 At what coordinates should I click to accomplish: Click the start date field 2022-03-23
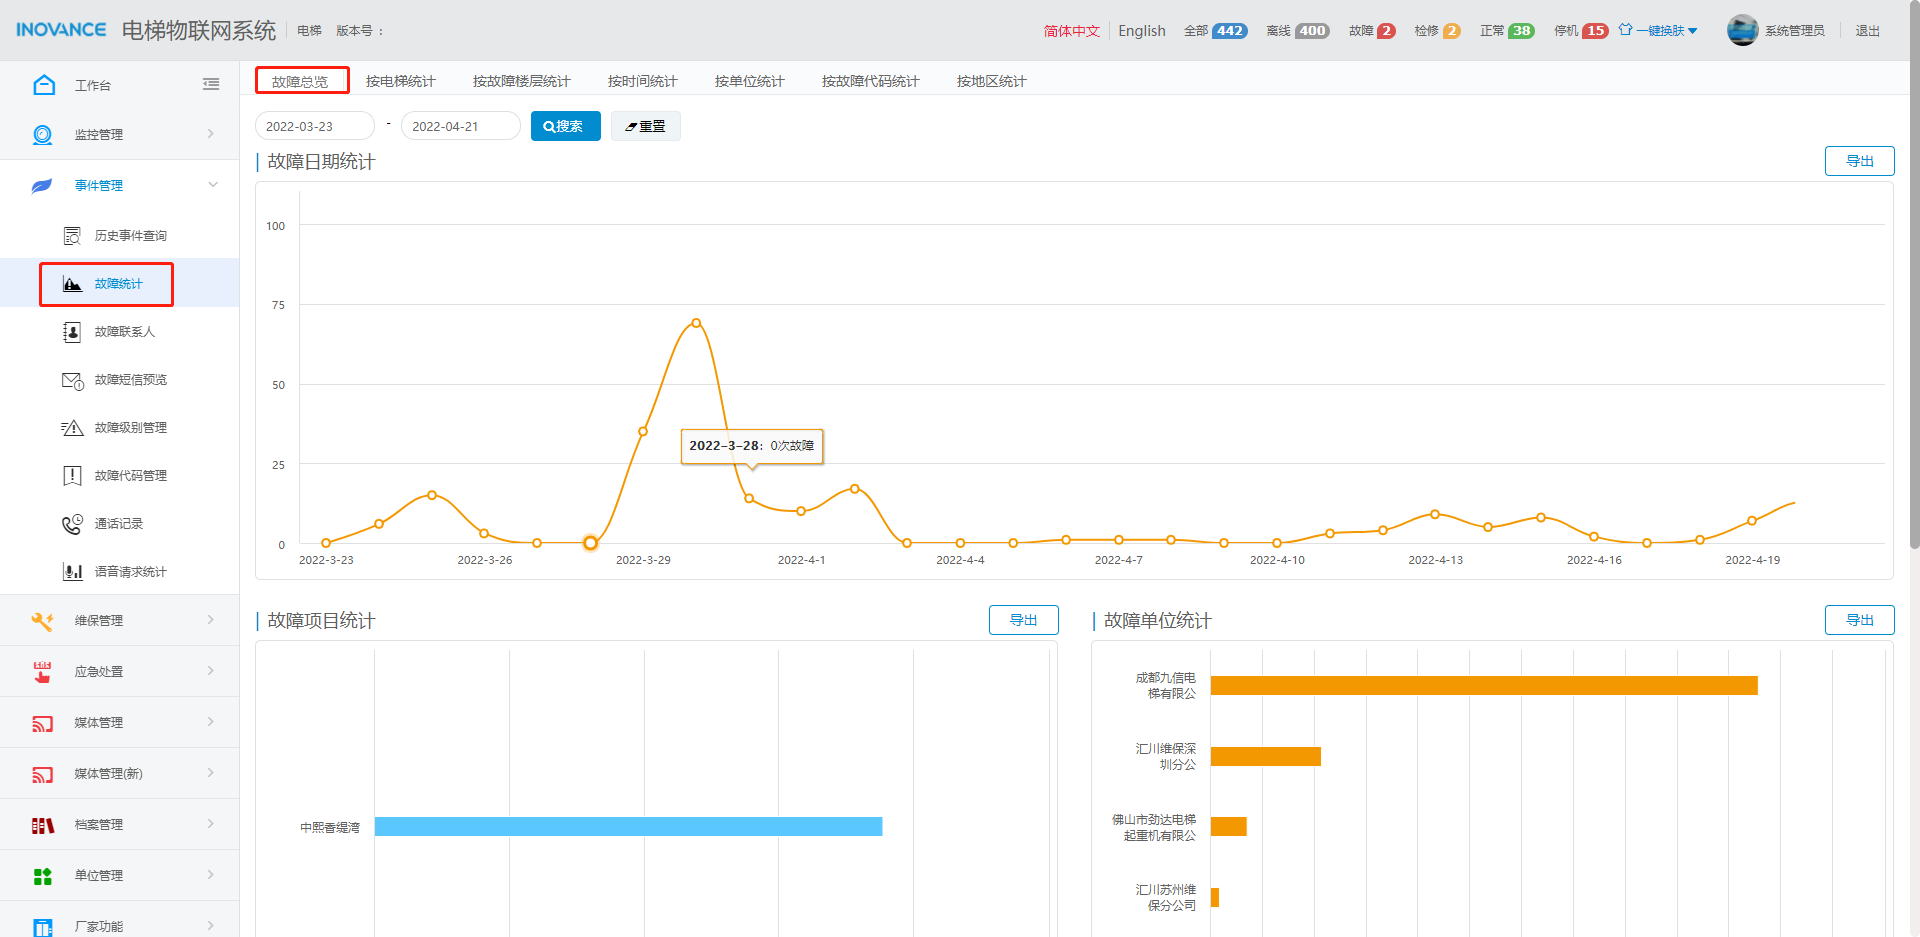(315, 126)
